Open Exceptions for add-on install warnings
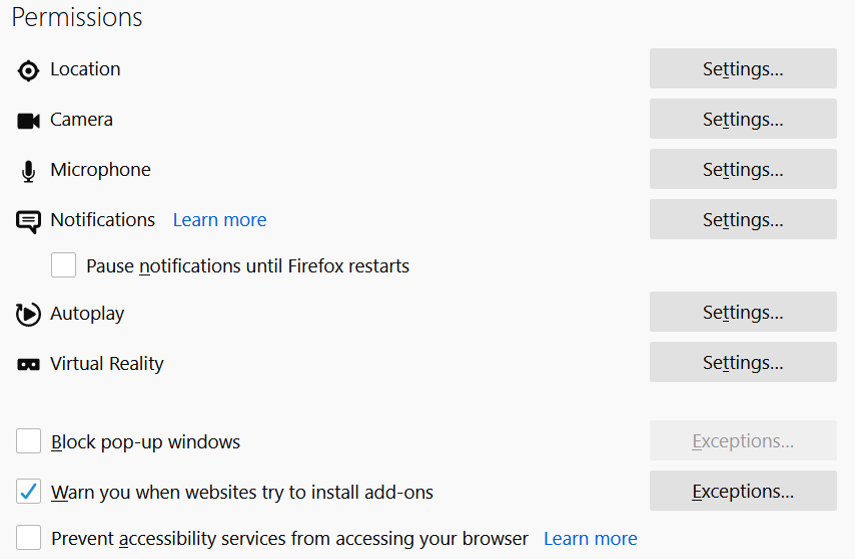Screen dimensions: 855x559 click(x=743, y=491)
